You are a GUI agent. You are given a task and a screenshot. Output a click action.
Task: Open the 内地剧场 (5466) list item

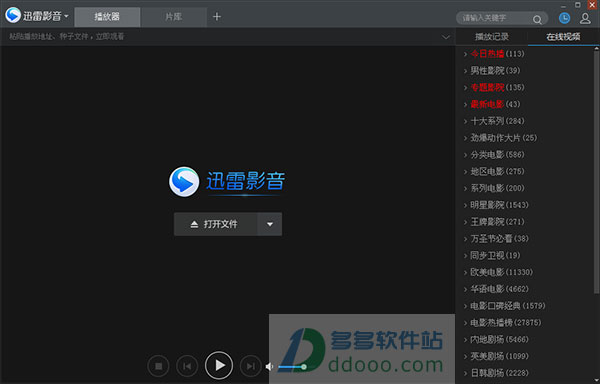pos(496,340)
